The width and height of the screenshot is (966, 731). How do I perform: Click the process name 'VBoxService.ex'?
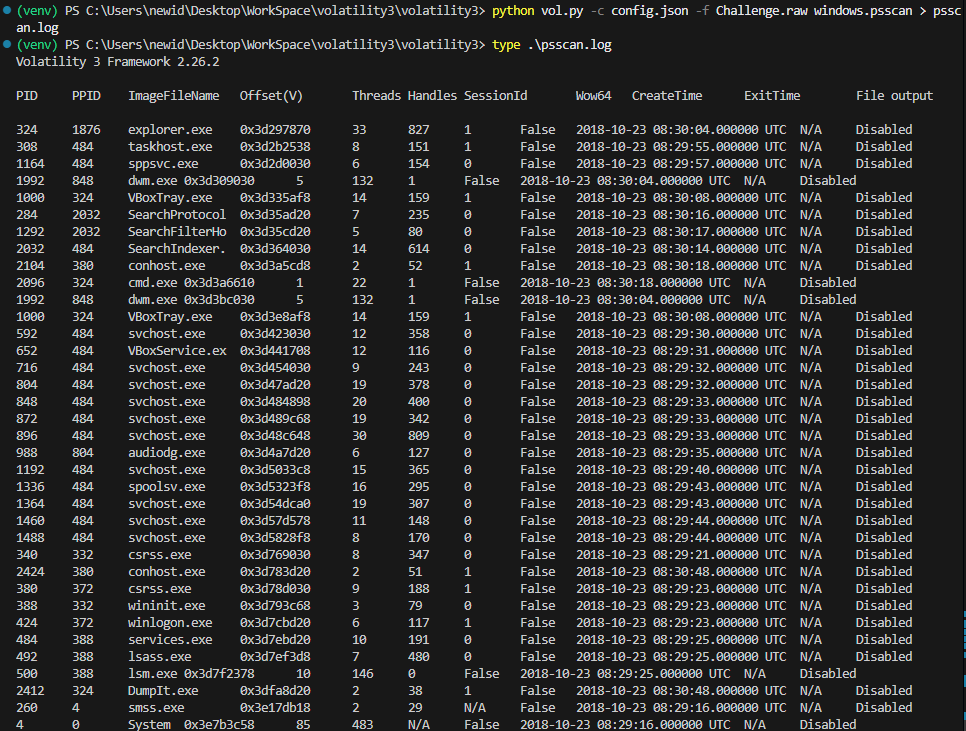[177, 350]
